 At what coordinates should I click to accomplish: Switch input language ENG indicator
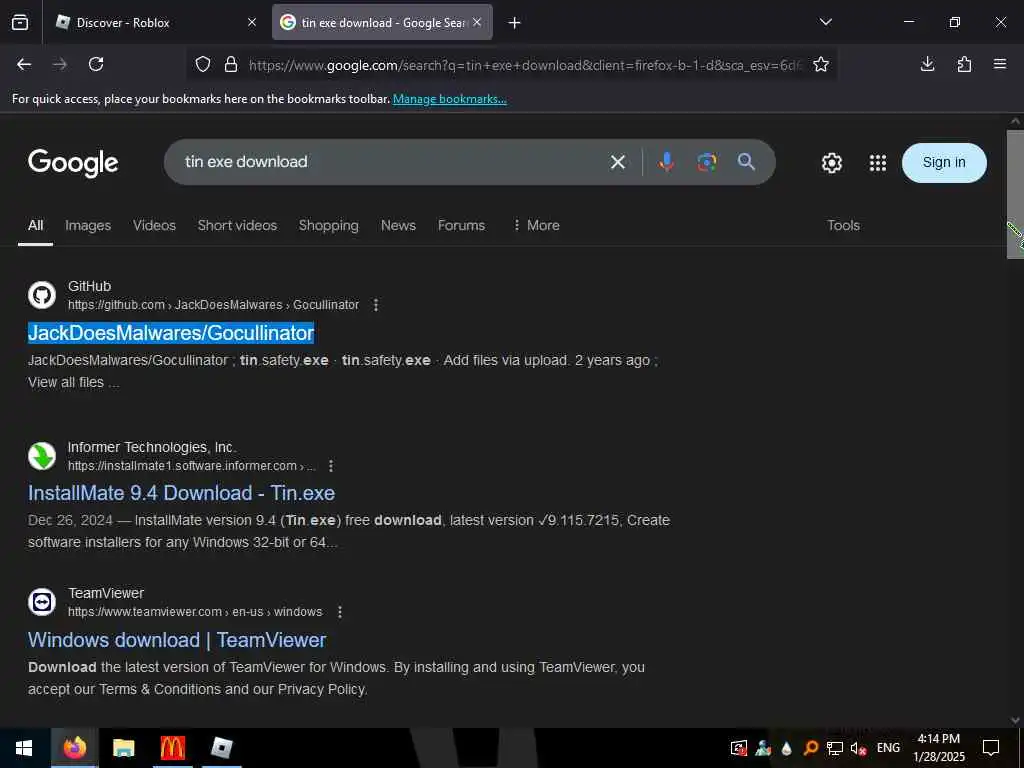pyautogui.click(x=888, y=748)
